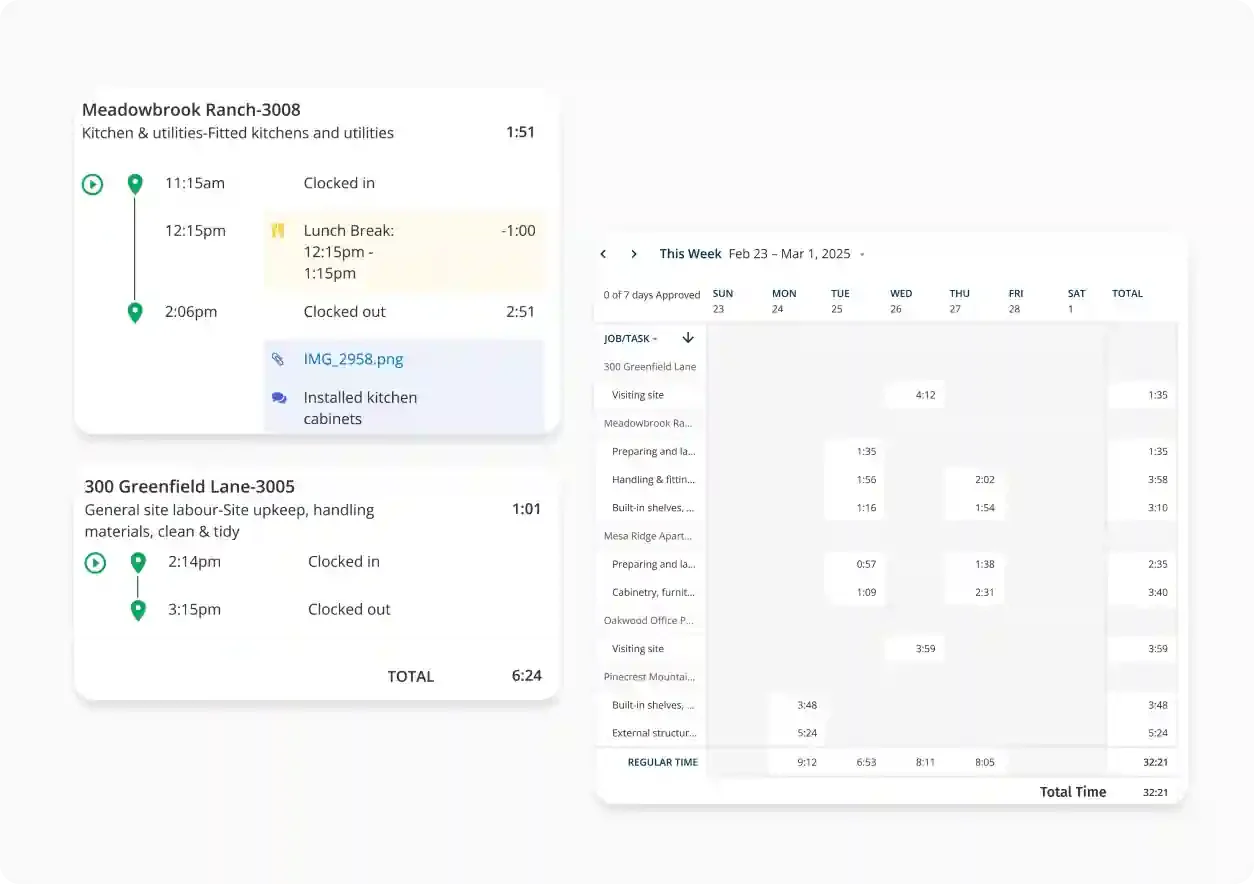Open the JOB/TASK grouping dropdown

point(630,339)
